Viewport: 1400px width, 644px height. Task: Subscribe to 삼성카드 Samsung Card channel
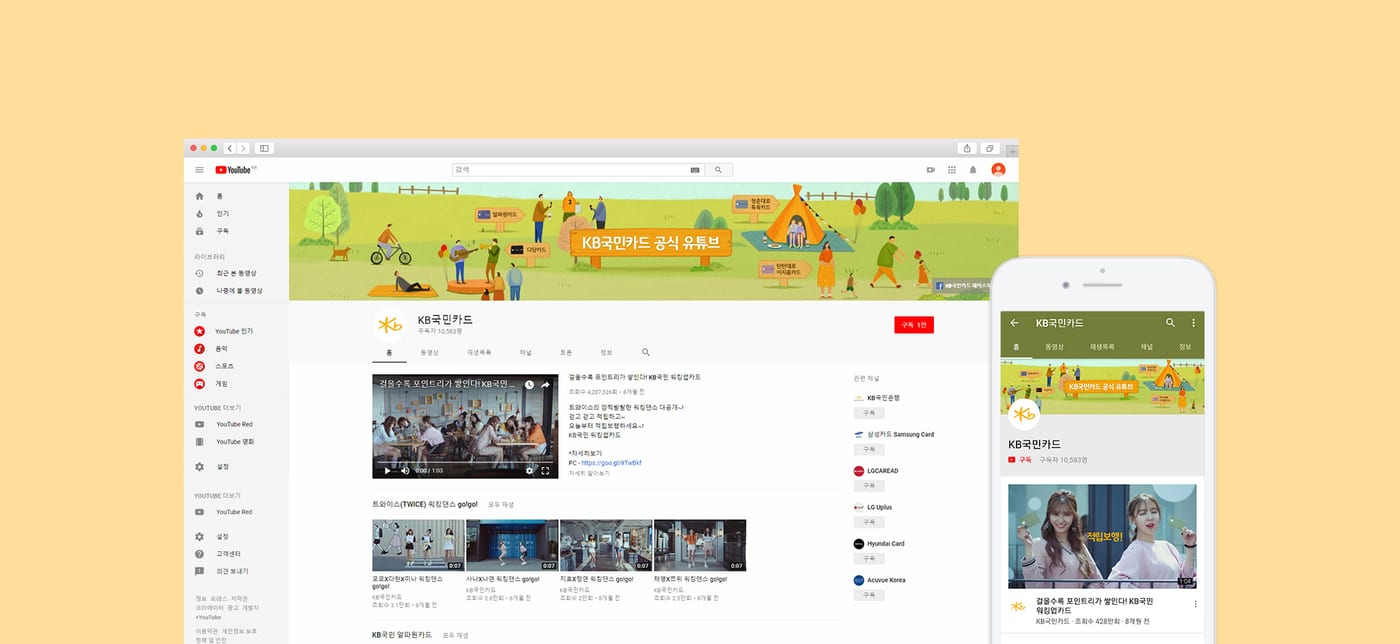868,449
